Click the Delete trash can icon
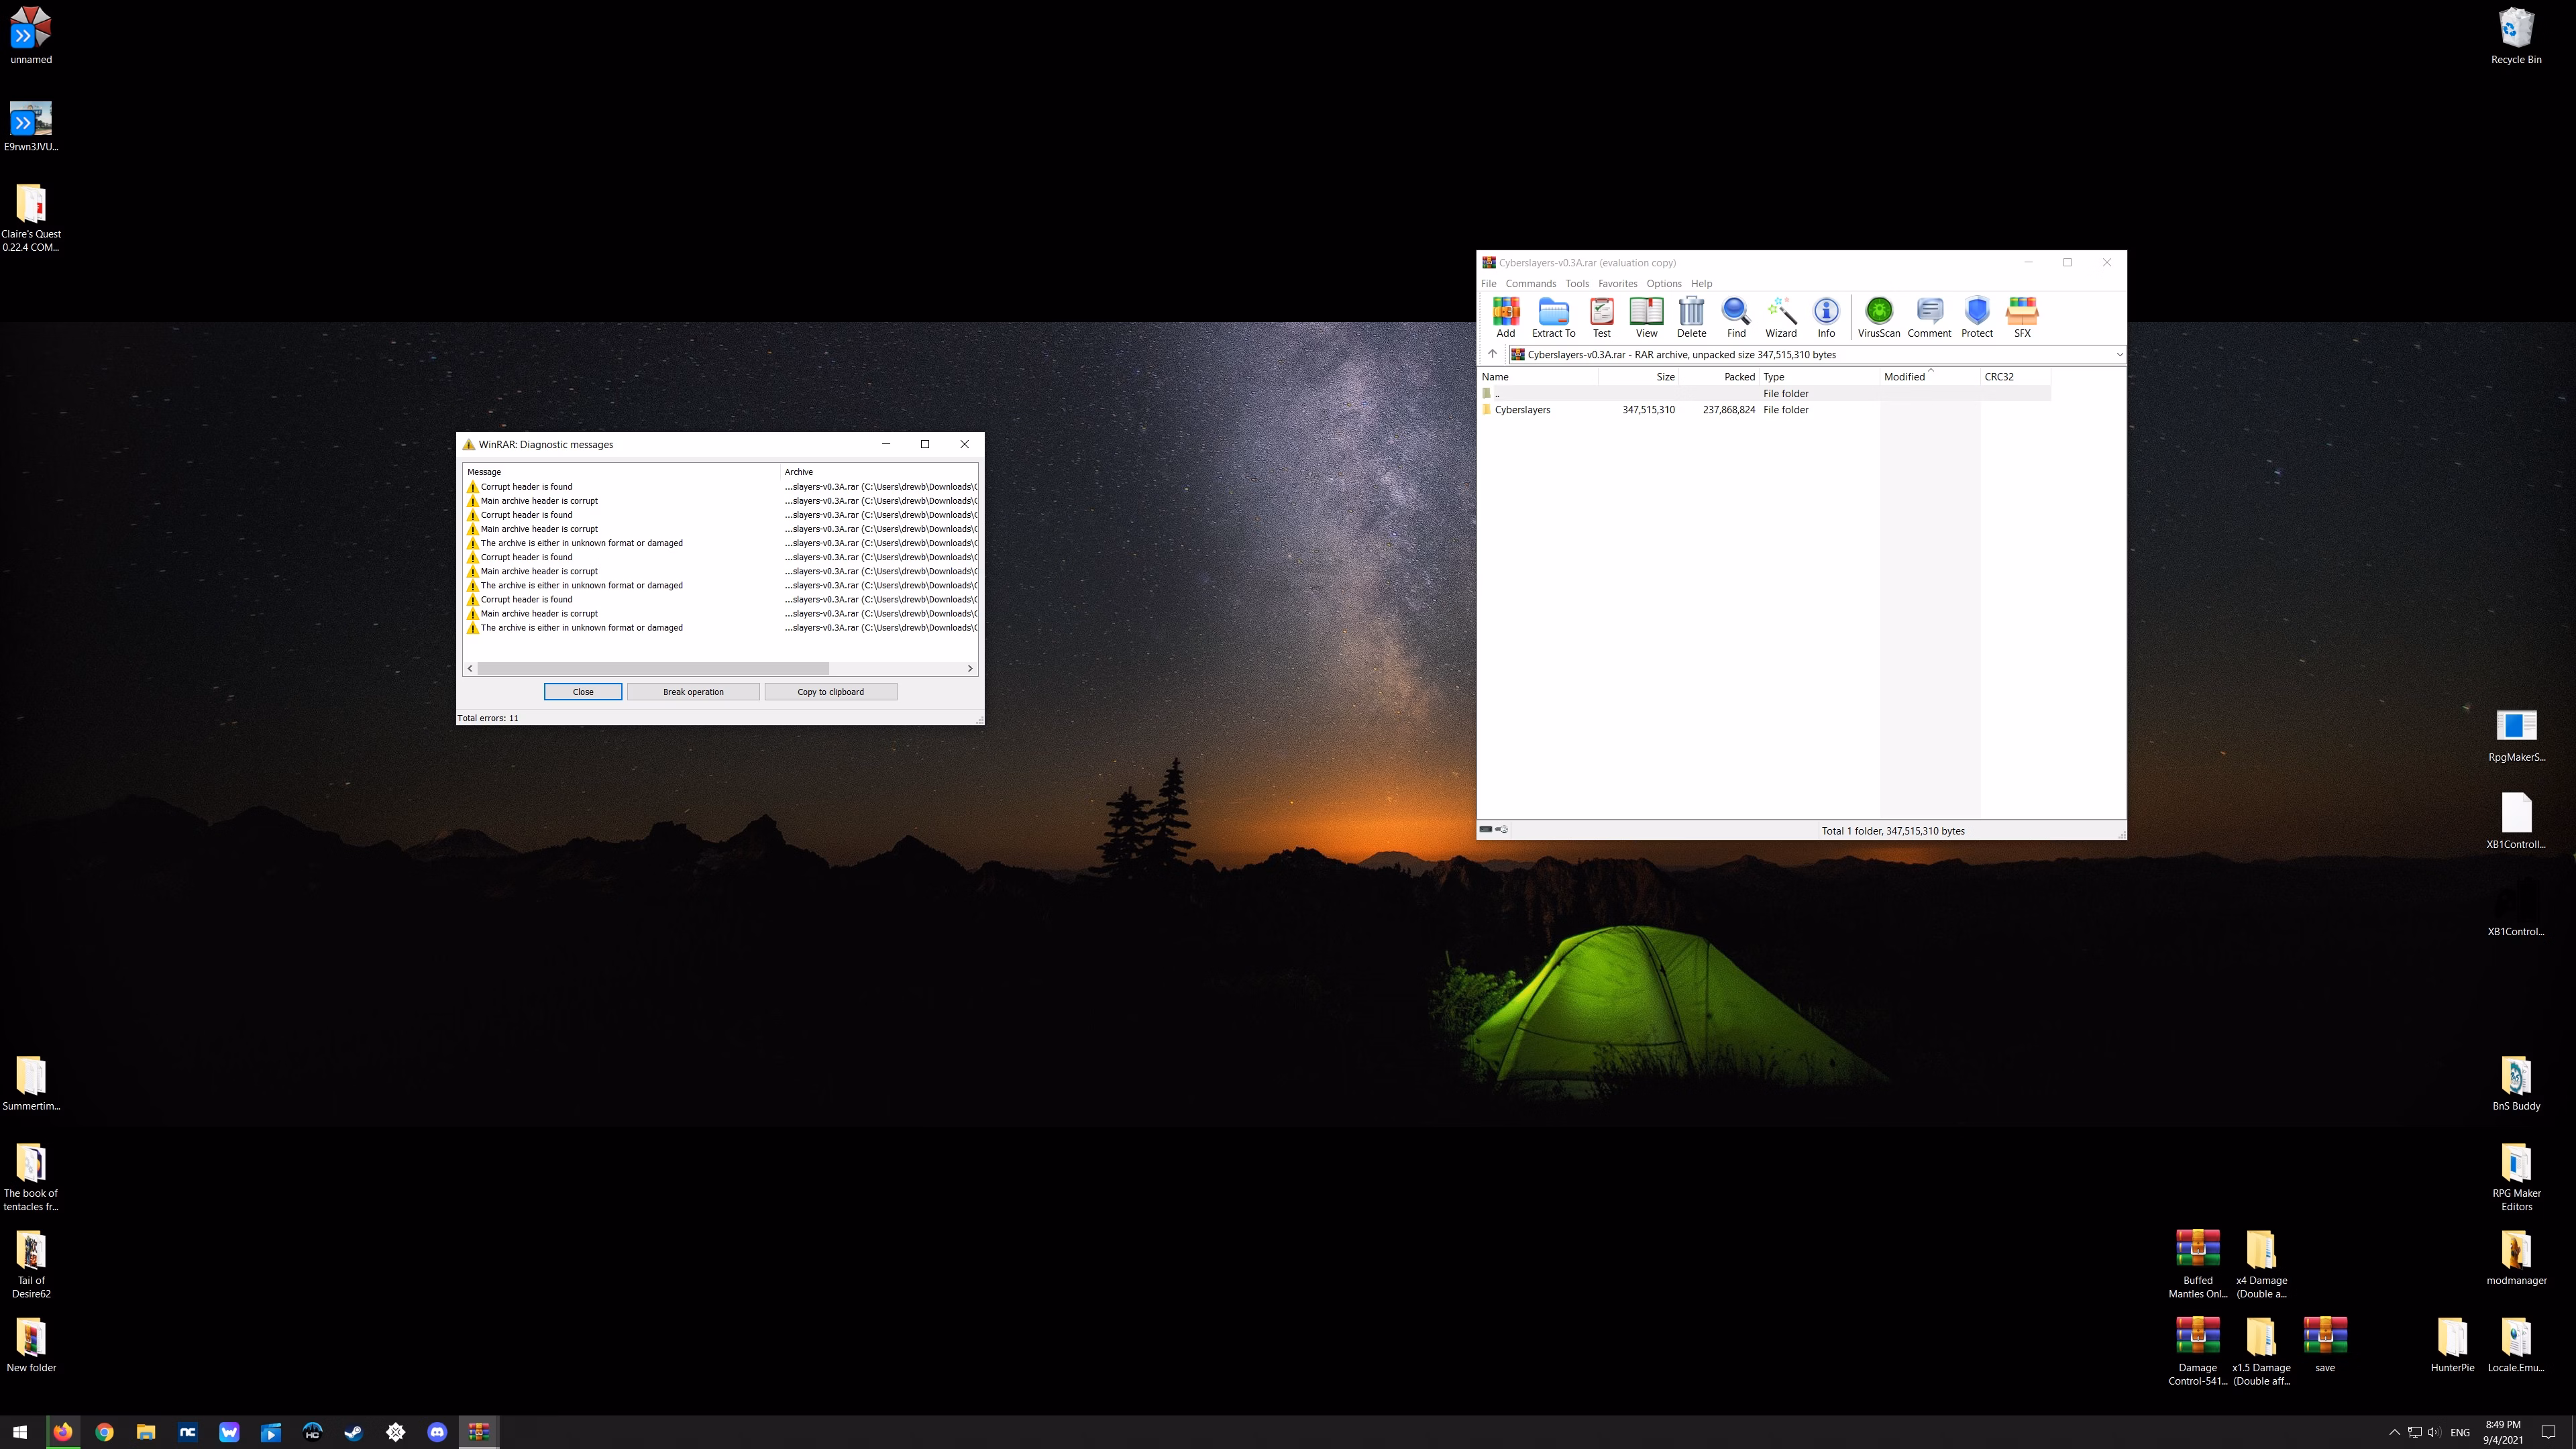This screenshot has width=2576, height=1449. 1691,317
